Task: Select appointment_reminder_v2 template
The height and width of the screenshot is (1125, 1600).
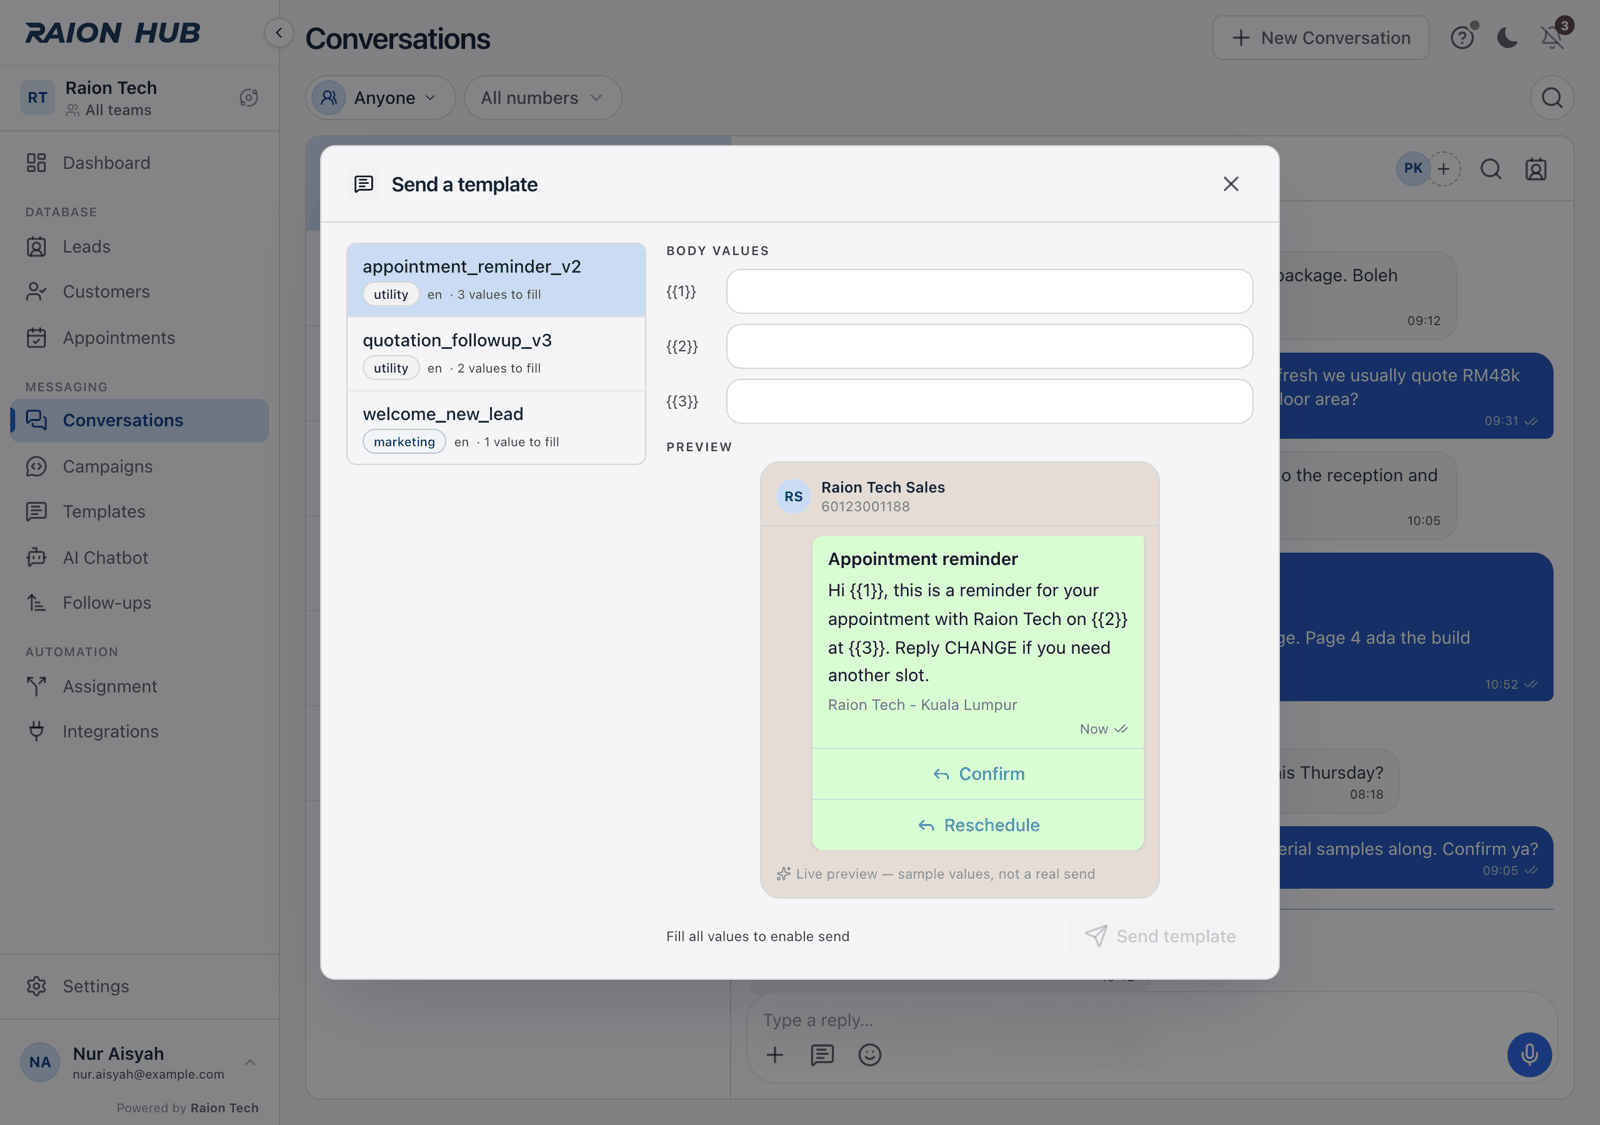Action: pyautogui.click(x=496, y=280)
